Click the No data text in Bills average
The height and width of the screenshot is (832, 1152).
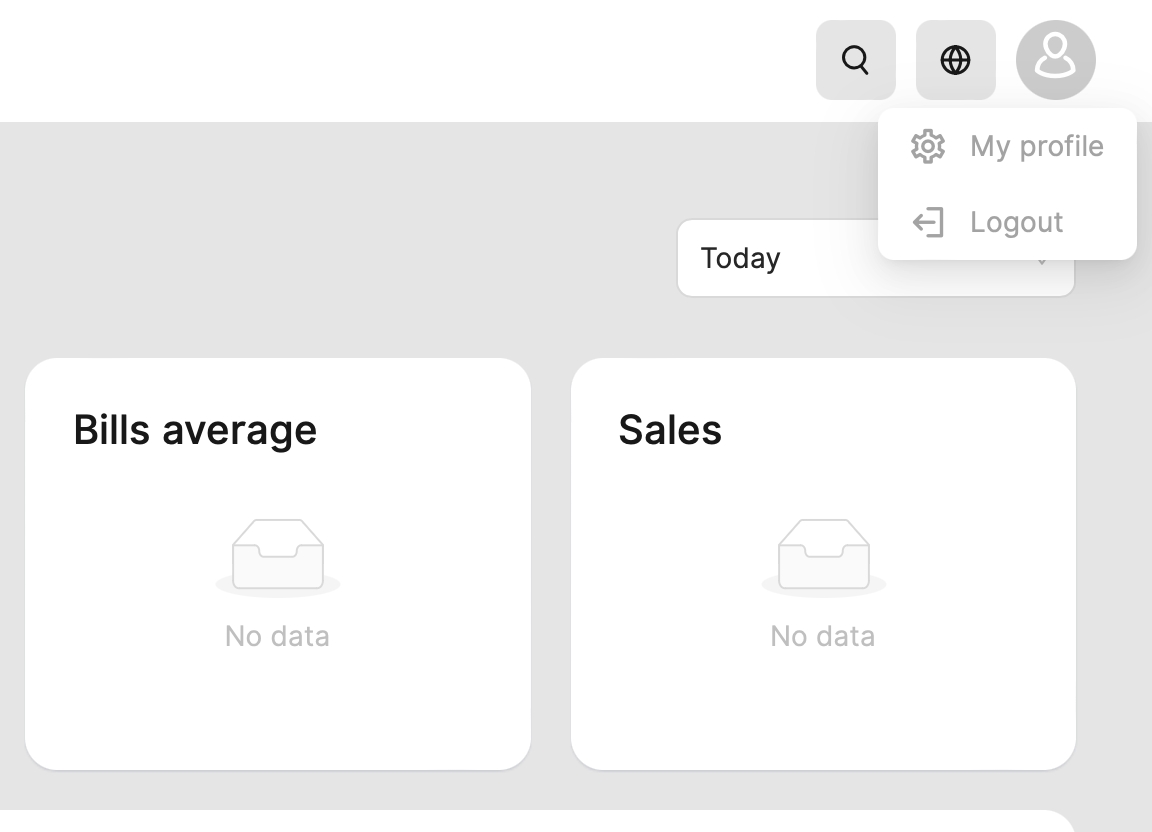(278, 636)
